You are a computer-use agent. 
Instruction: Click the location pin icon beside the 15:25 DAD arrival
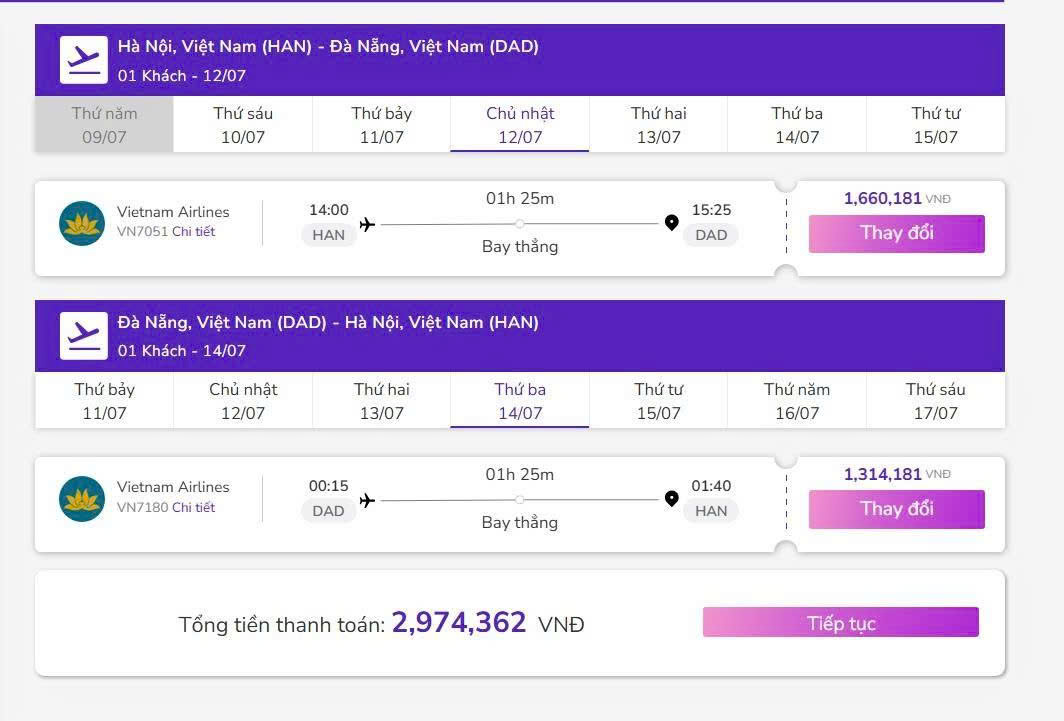672,222
